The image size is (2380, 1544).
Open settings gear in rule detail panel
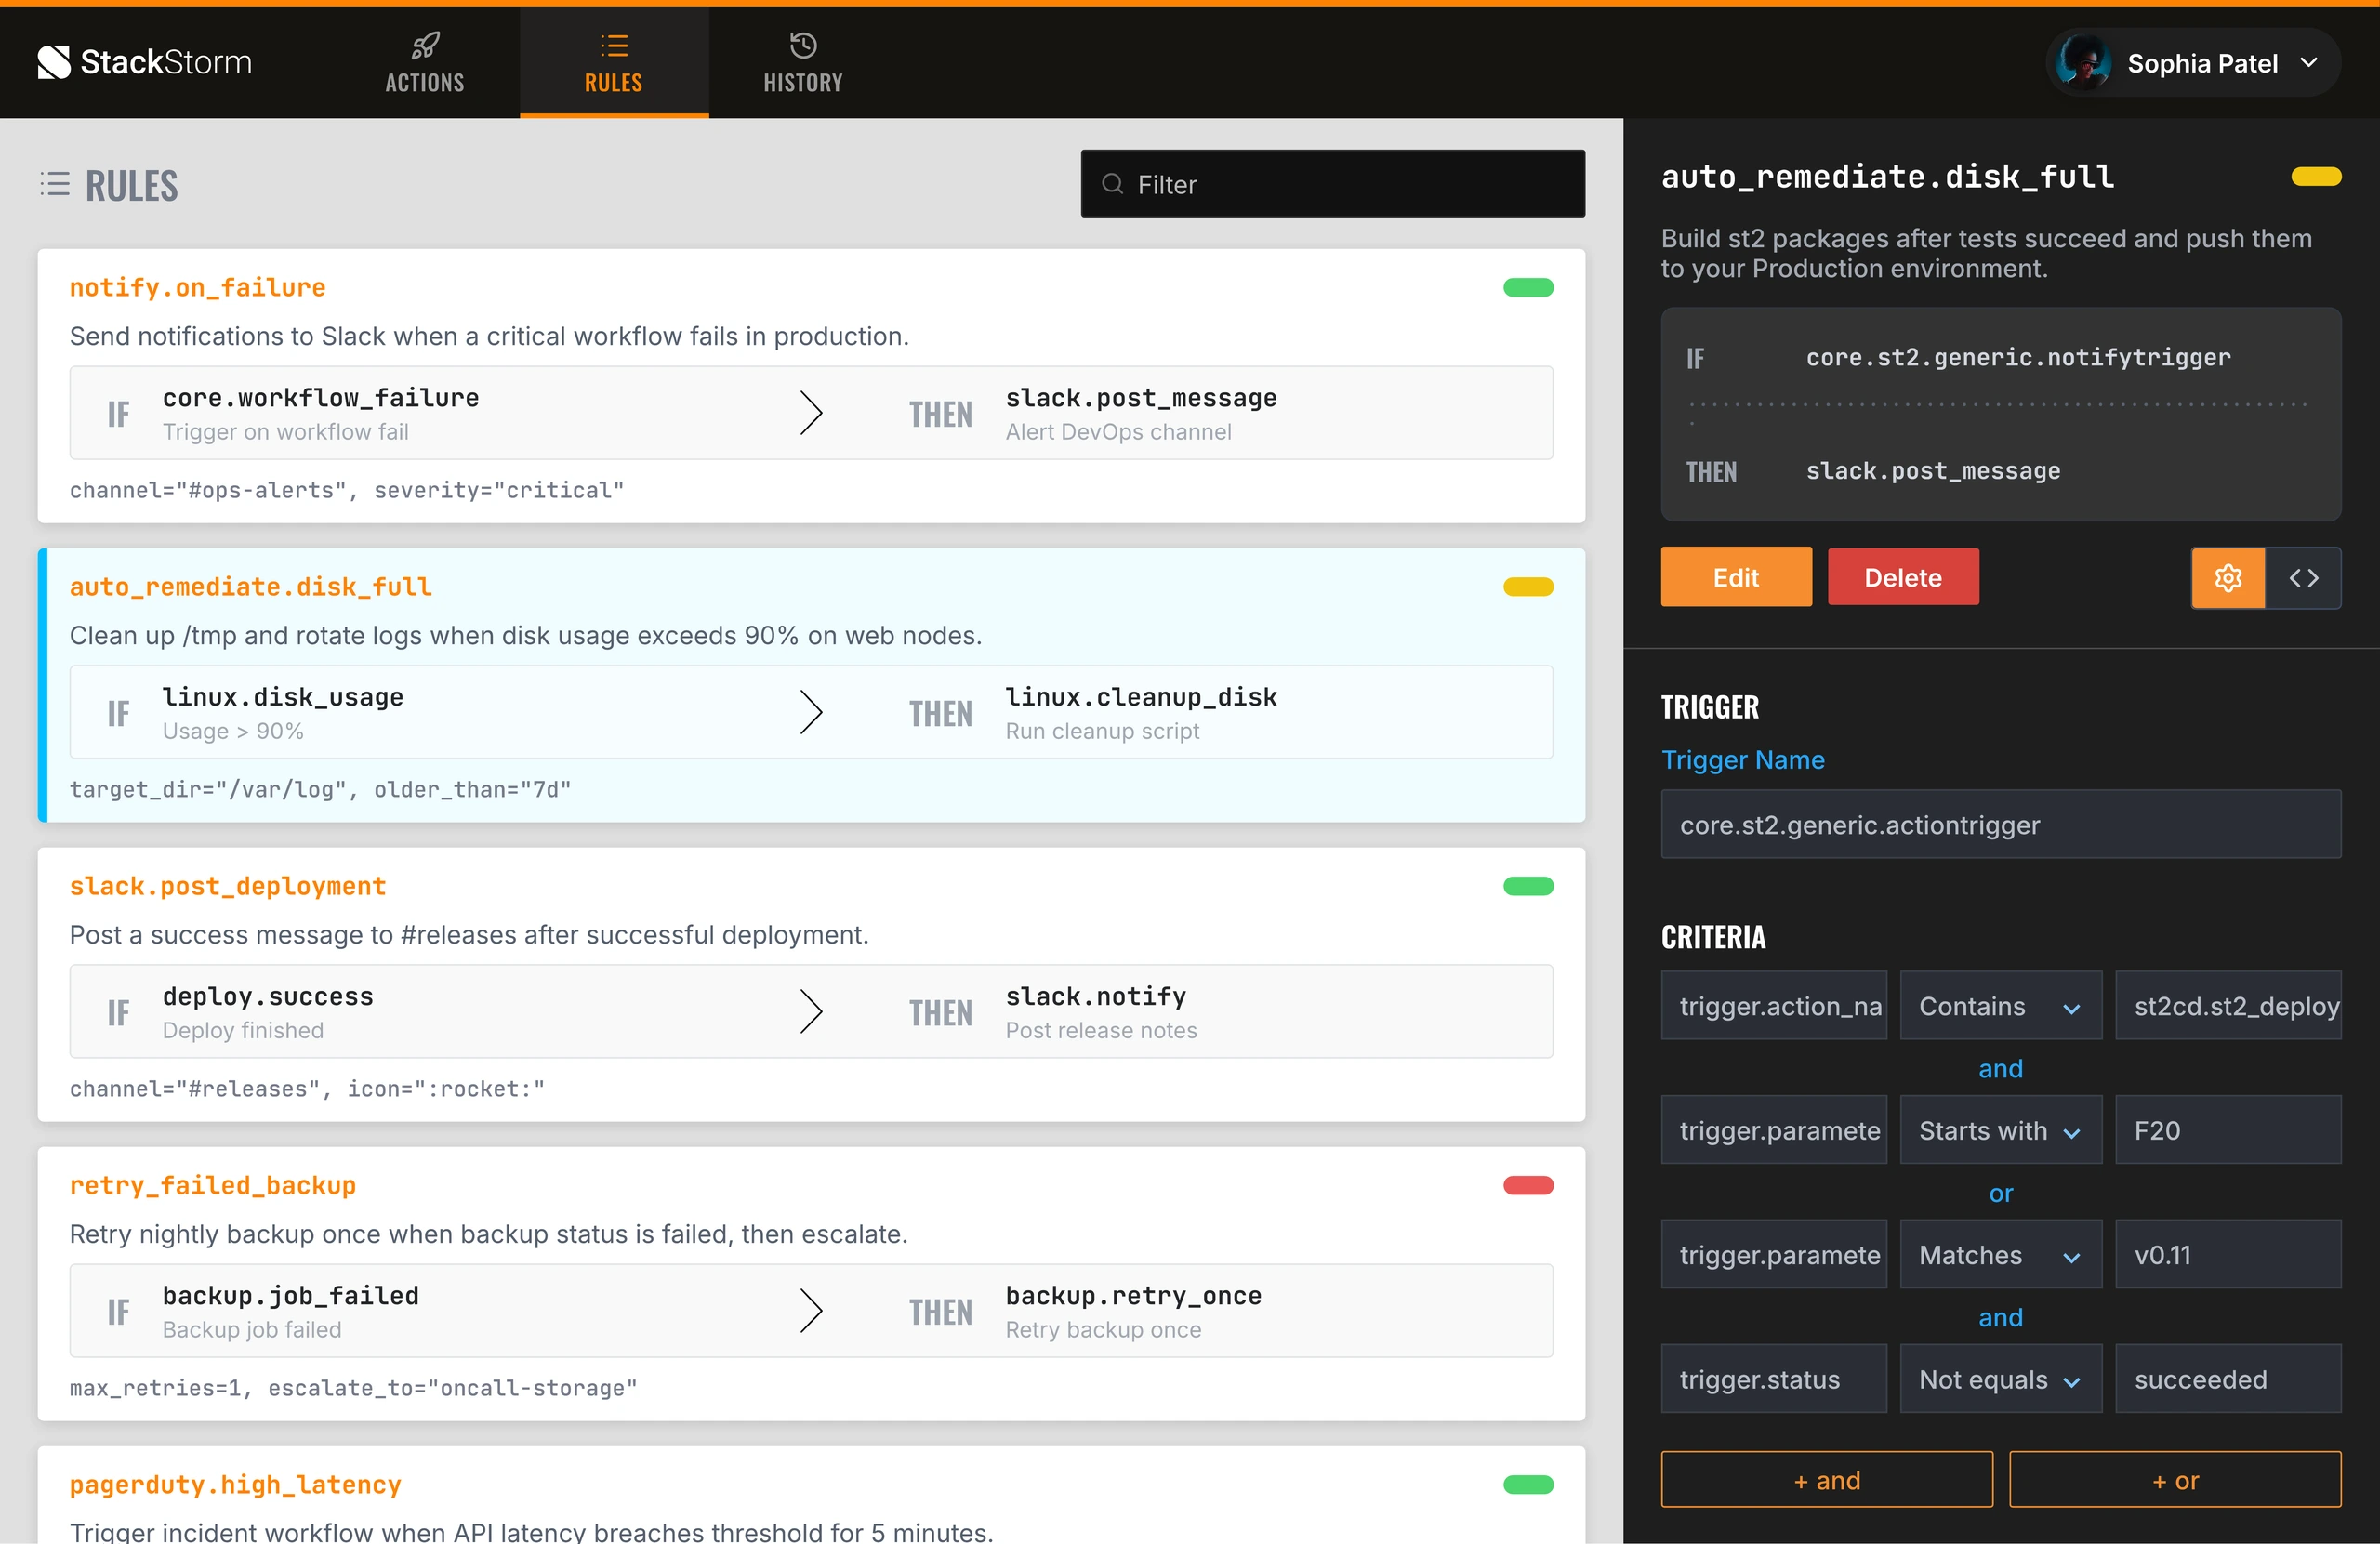point(2228,578)
